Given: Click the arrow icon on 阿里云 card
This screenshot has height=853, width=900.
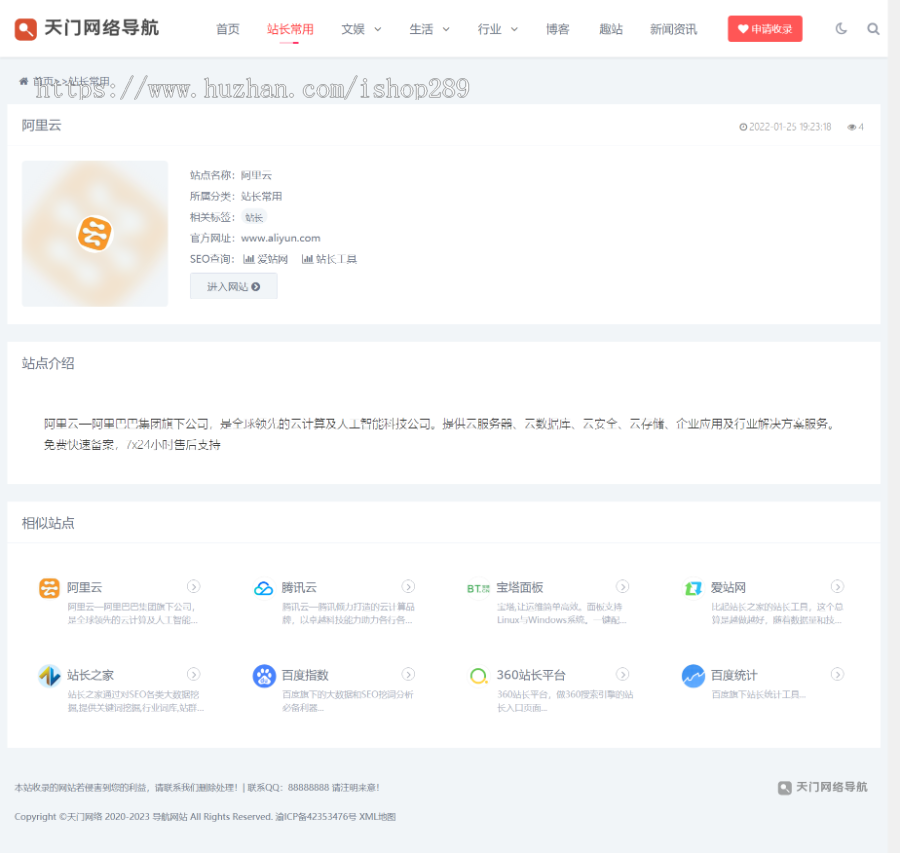Looking at the screenshot, I should pos(193,586).
